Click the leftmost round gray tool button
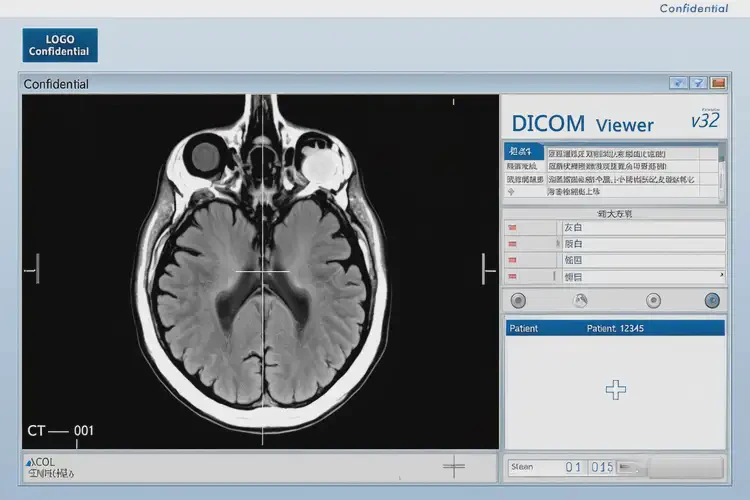 [518, 300]
